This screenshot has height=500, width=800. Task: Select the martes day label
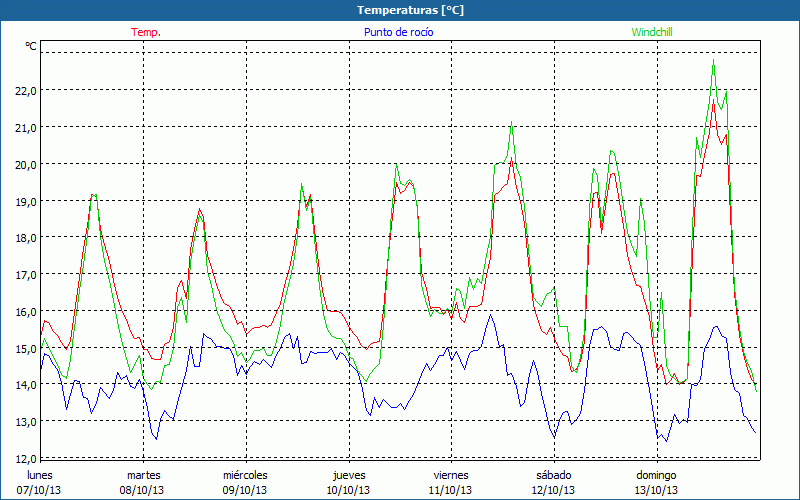[144, 474]
